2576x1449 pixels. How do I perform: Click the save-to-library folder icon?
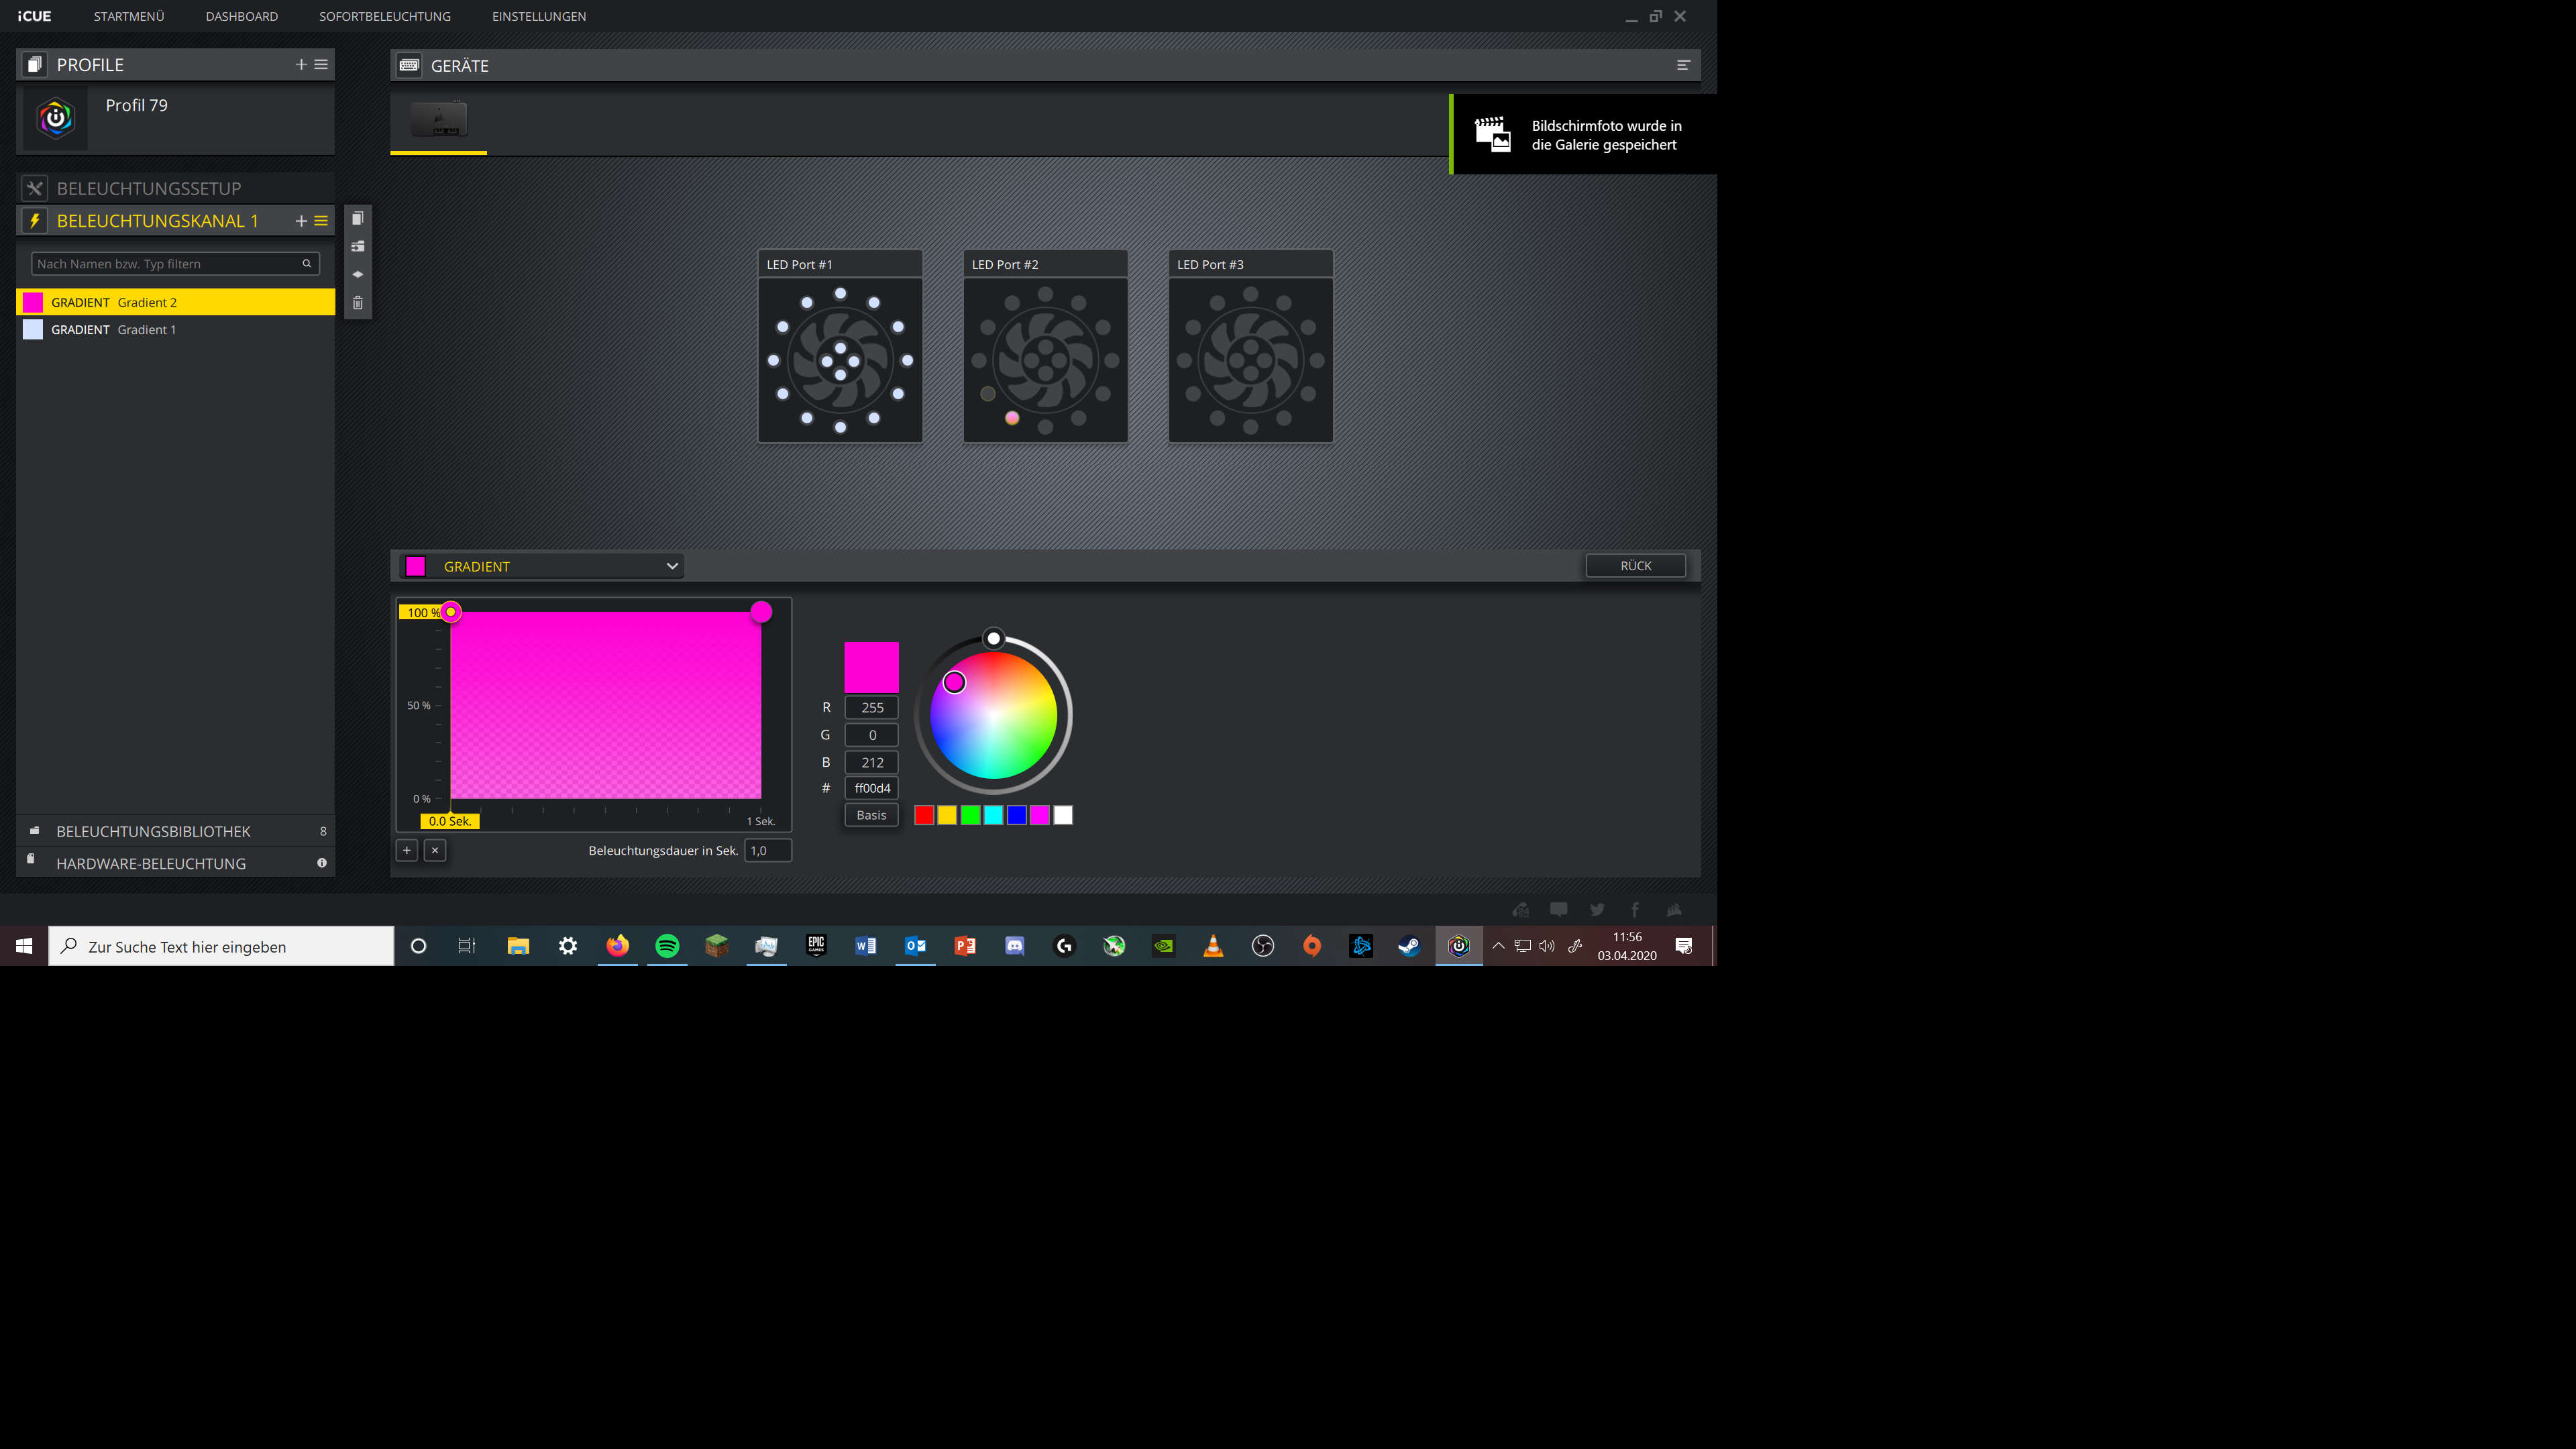point(357,246)
